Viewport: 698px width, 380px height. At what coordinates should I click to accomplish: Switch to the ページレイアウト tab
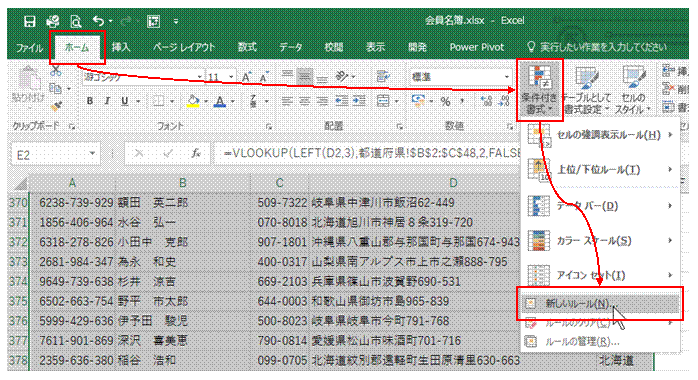[x=184, y=47]
